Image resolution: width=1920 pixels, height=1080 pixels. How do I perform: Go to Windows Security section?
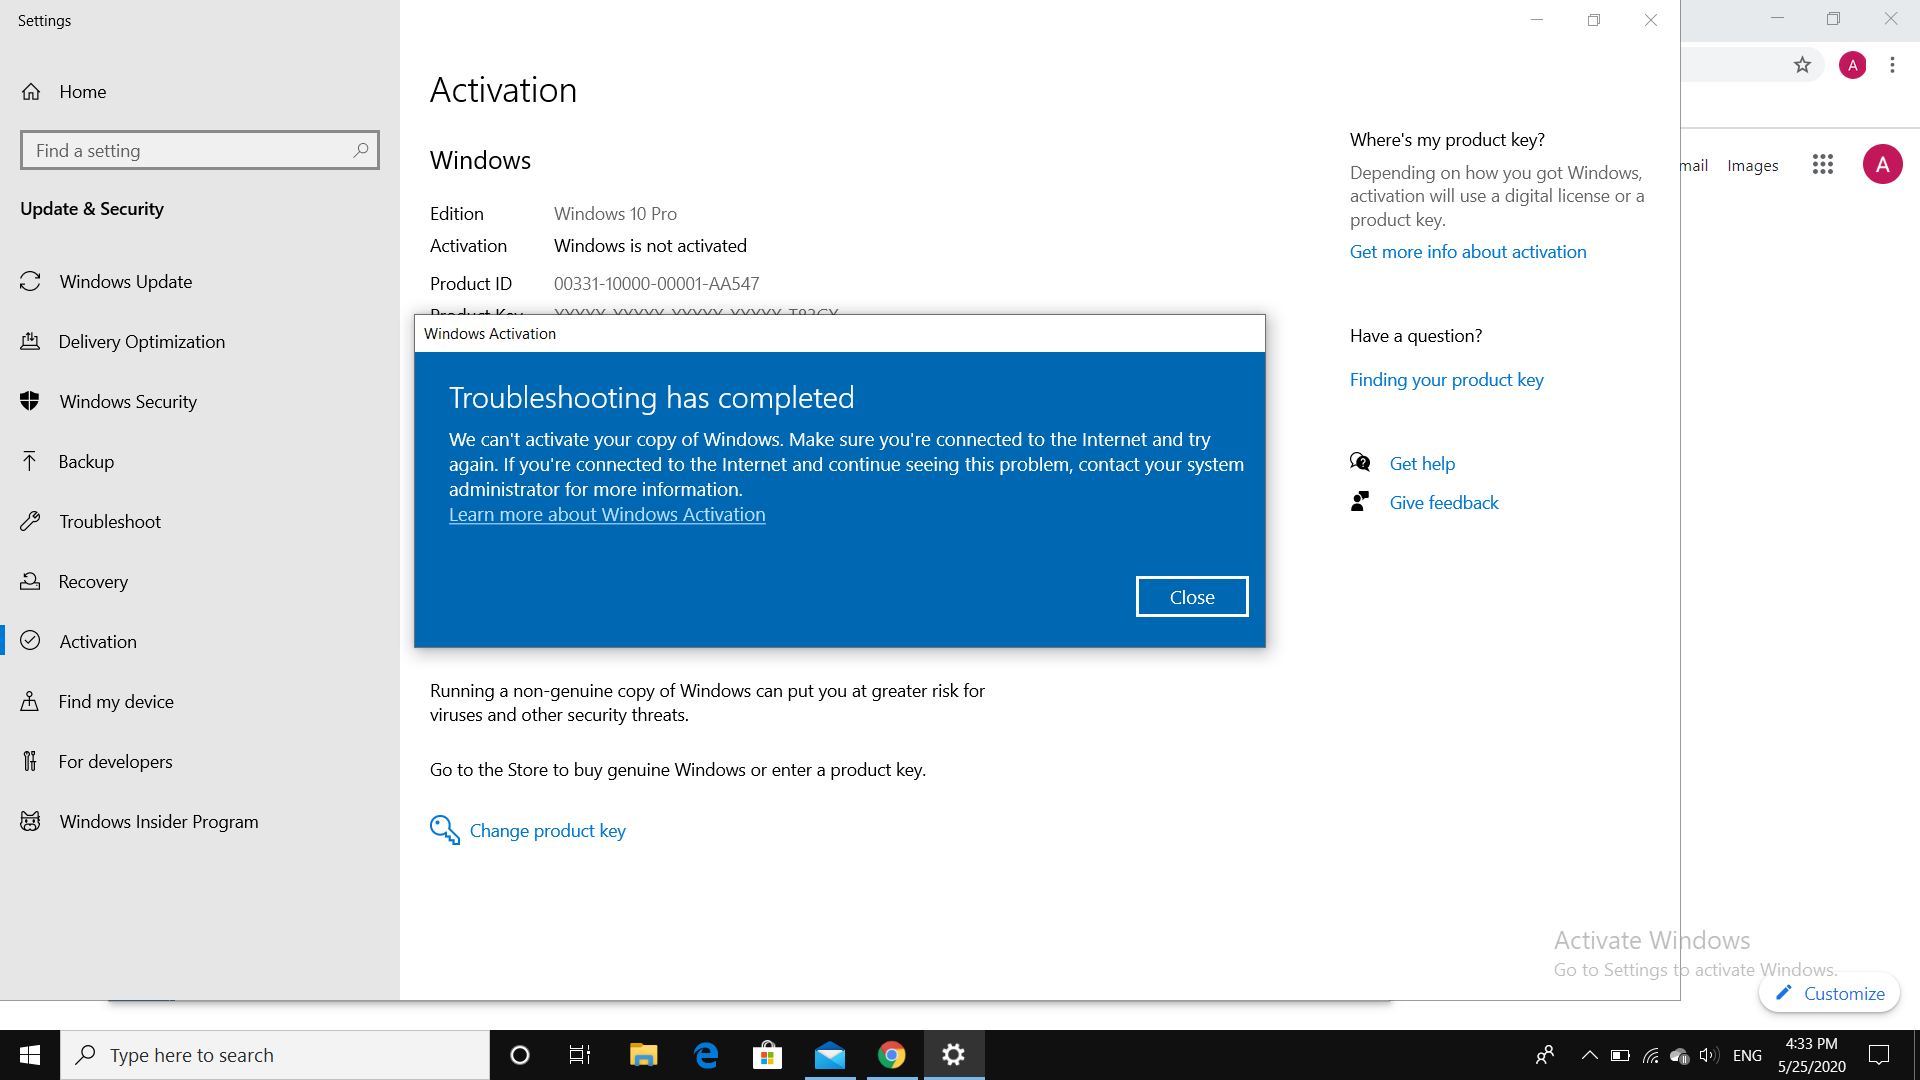point(200,401)
